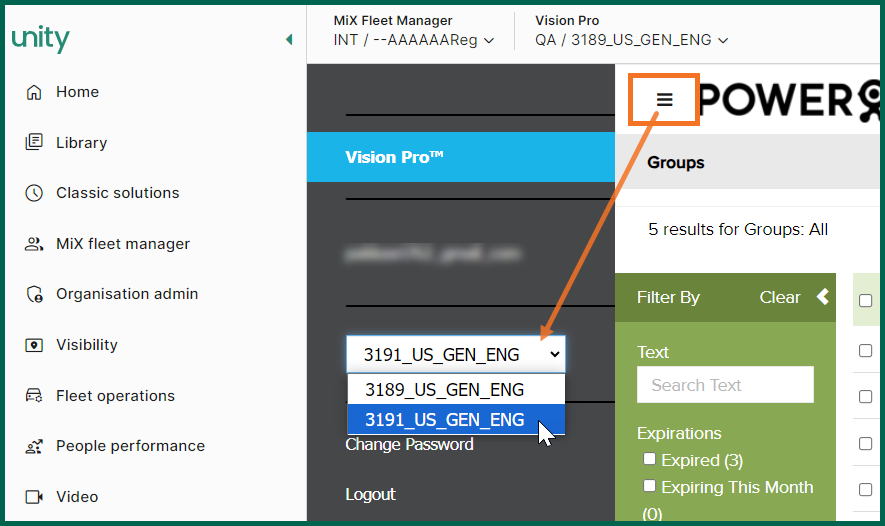
Task: Tick the Expired (3) checkbox
Action: coord(650,459)
